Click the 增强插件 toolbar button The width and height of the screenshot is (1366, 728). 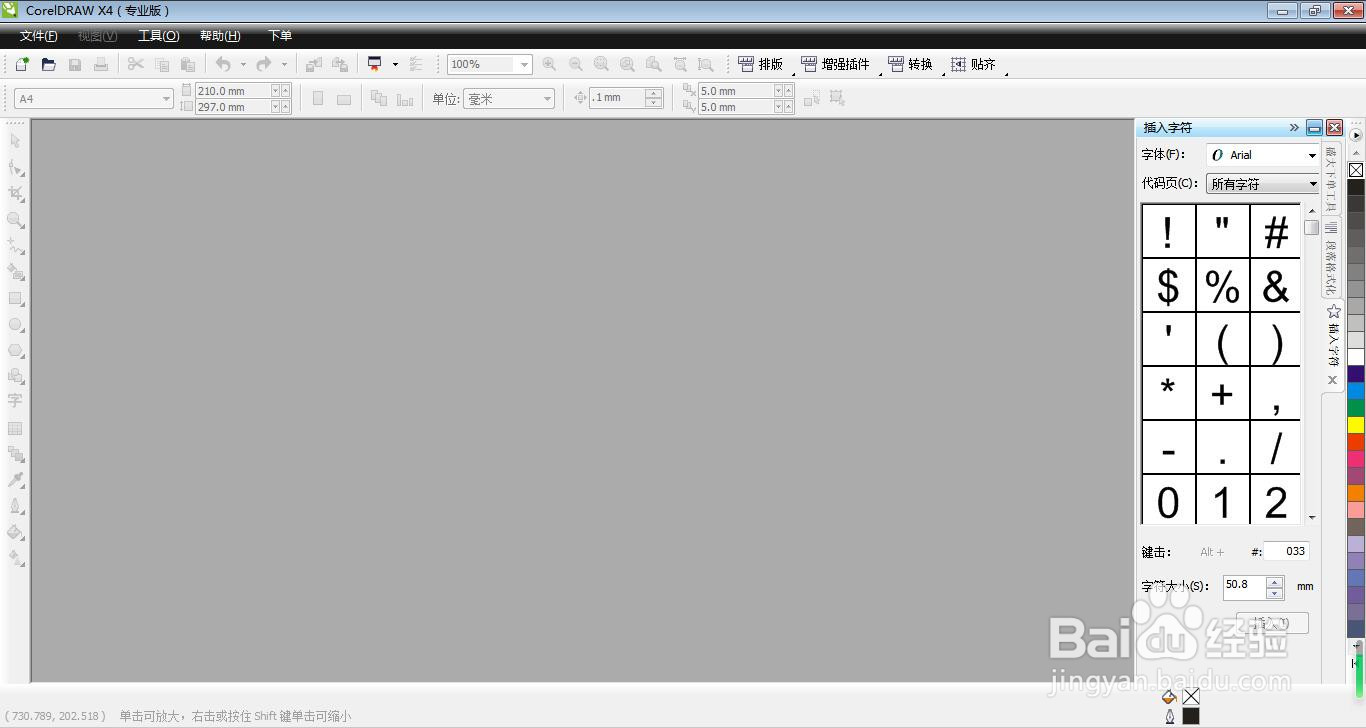click(836, 64)
